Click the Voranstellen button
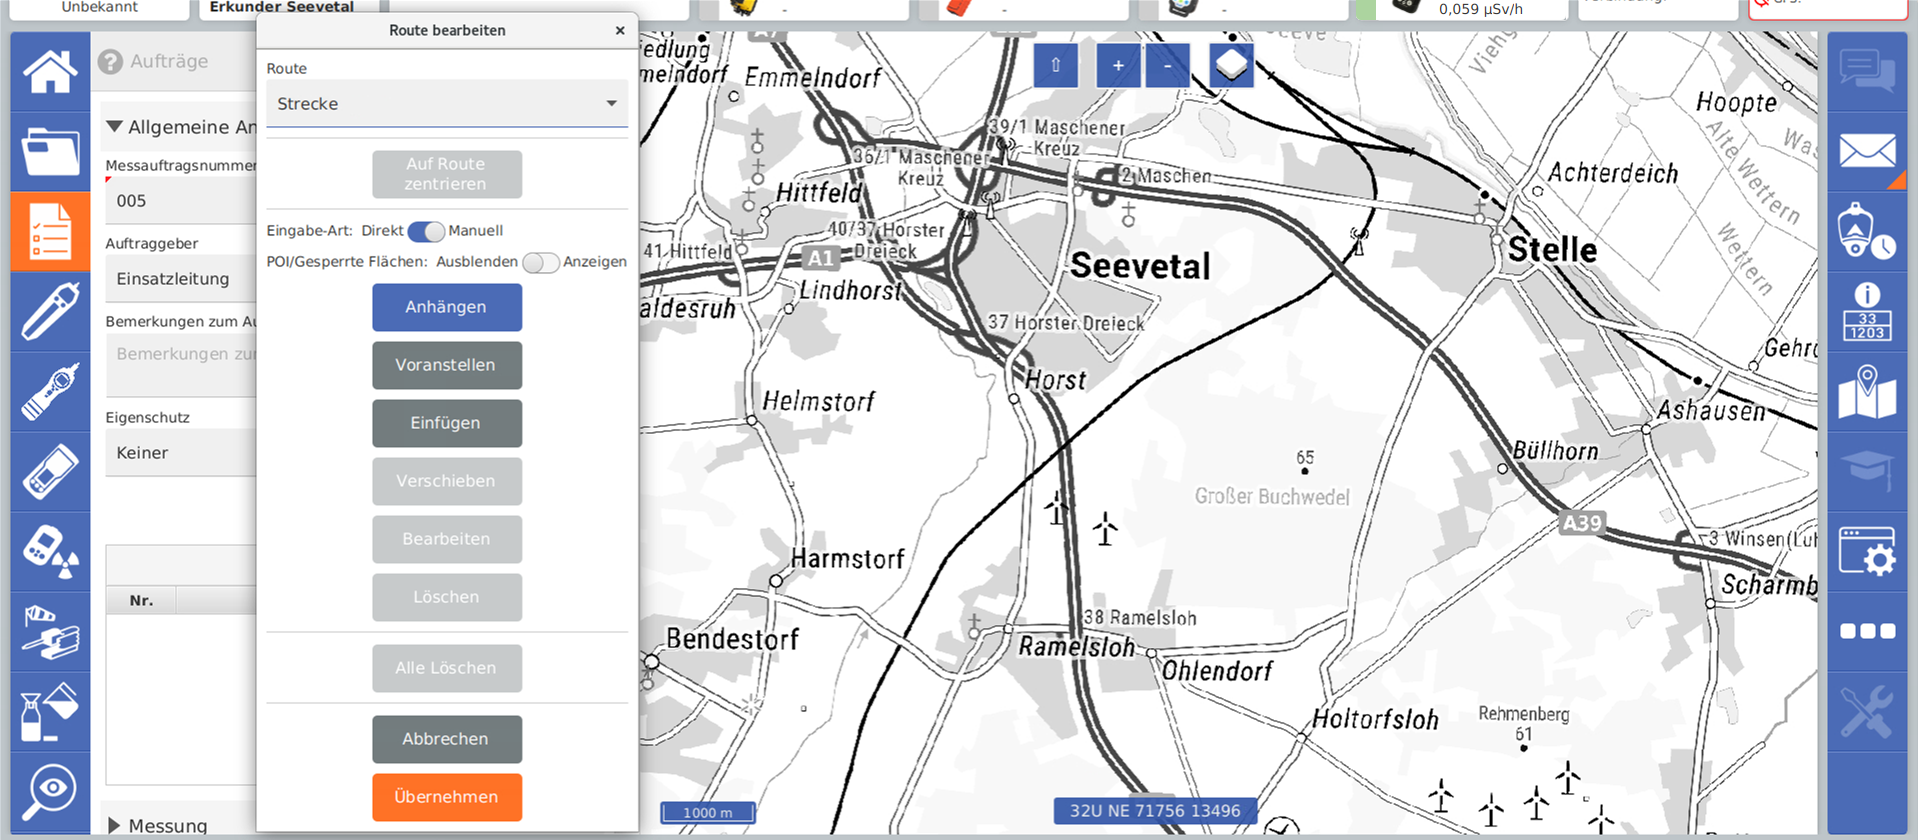The image size is (1918, 840). click(447, 365)
